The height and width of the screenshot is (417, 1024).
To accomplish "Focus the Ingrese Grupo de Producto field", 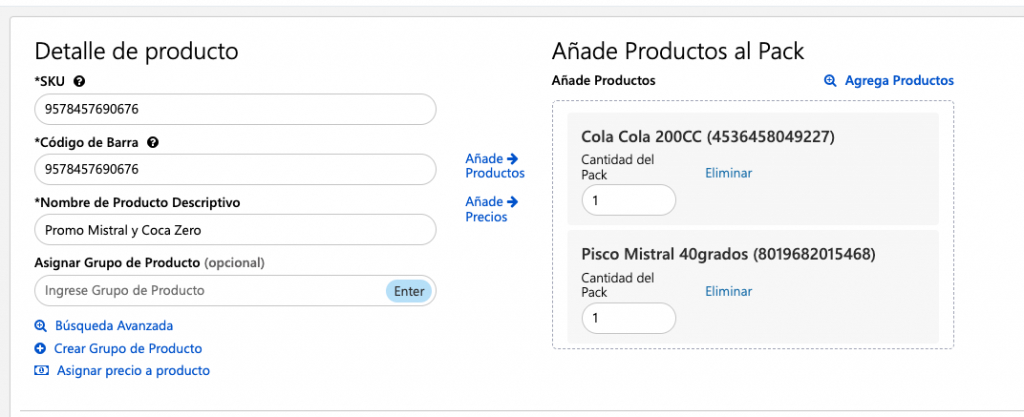I will coord(210,291).
